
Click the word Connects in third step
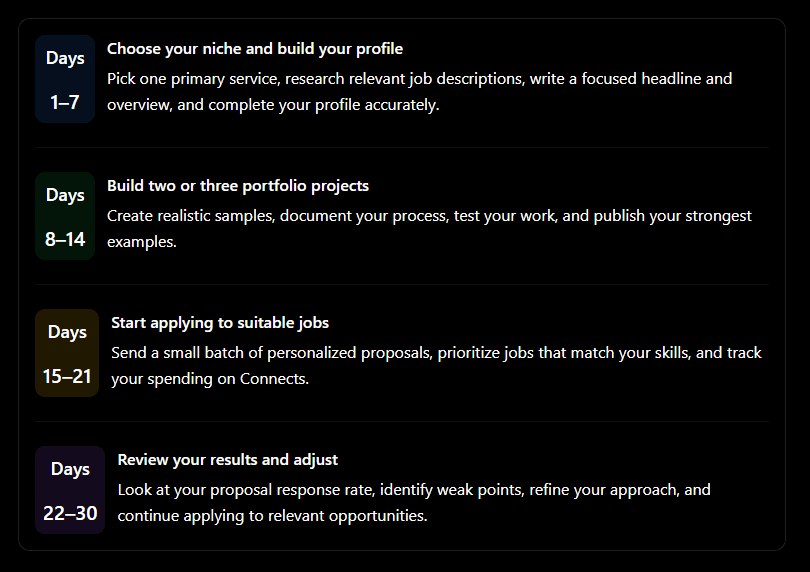tap(273, 379)
